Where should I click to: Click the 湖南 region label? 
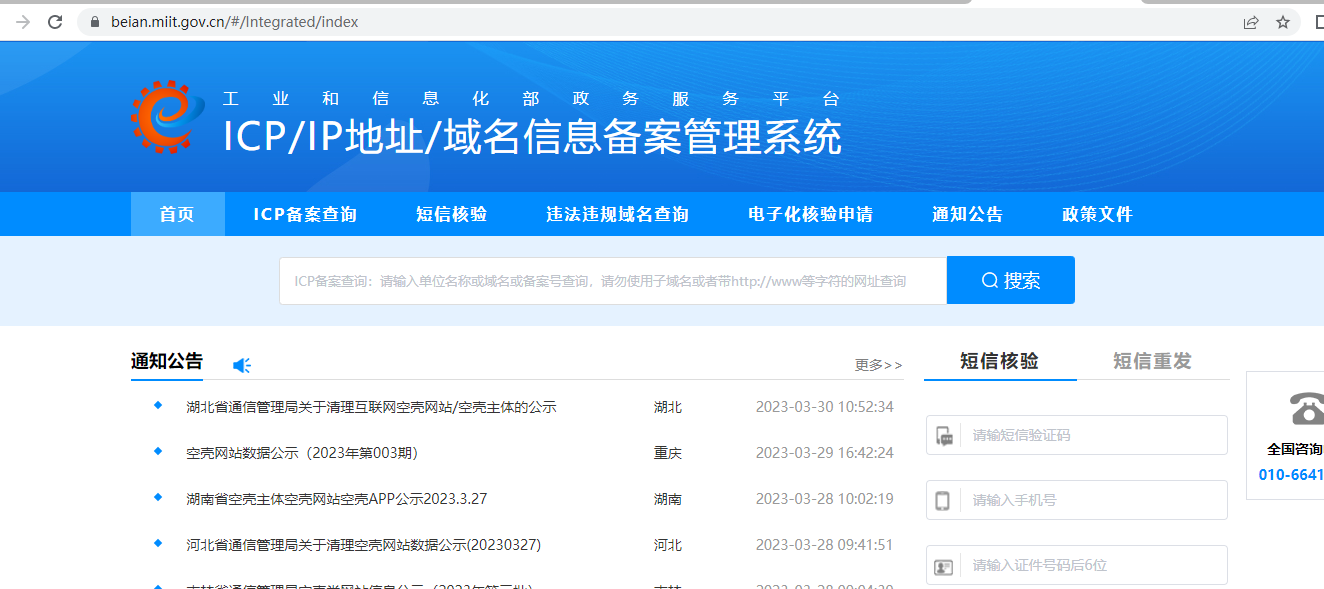pyautogui.click(x=668, y=498)
